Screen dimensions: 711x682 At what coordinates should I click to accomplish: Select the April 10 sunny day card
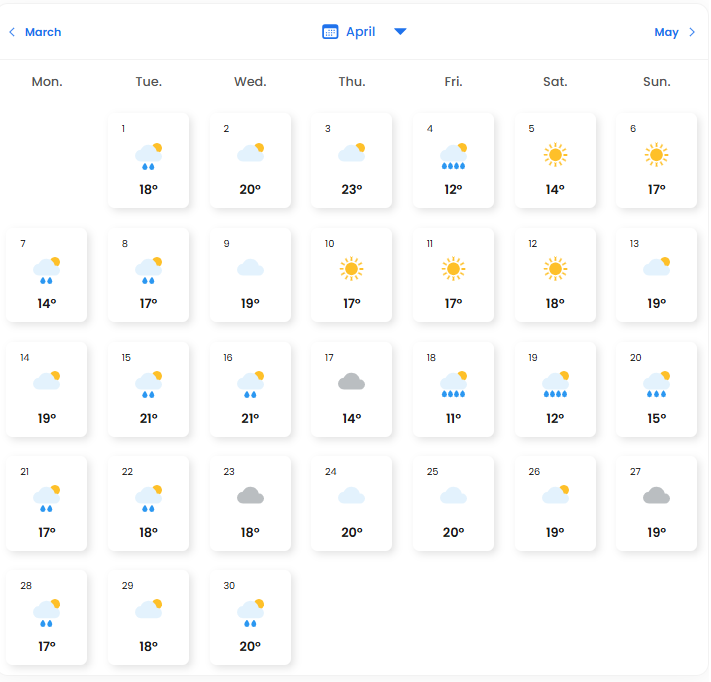351,275
